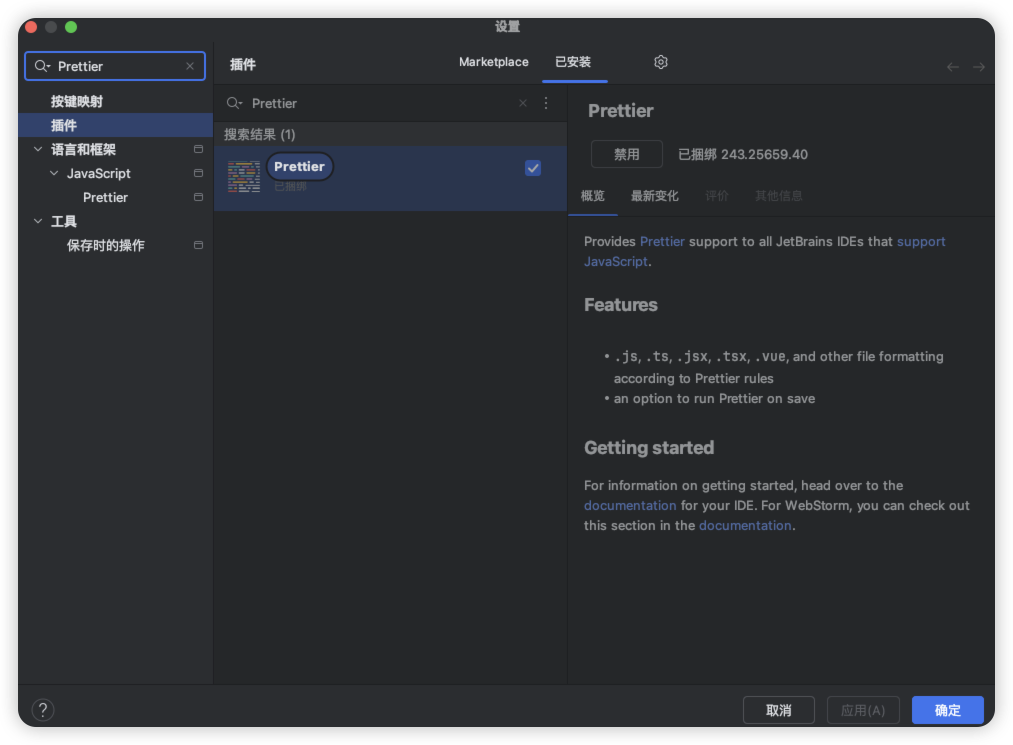This screenshot has width=1013, height=745.
Task: Click the 确定 button
Action: coord(948,710)
